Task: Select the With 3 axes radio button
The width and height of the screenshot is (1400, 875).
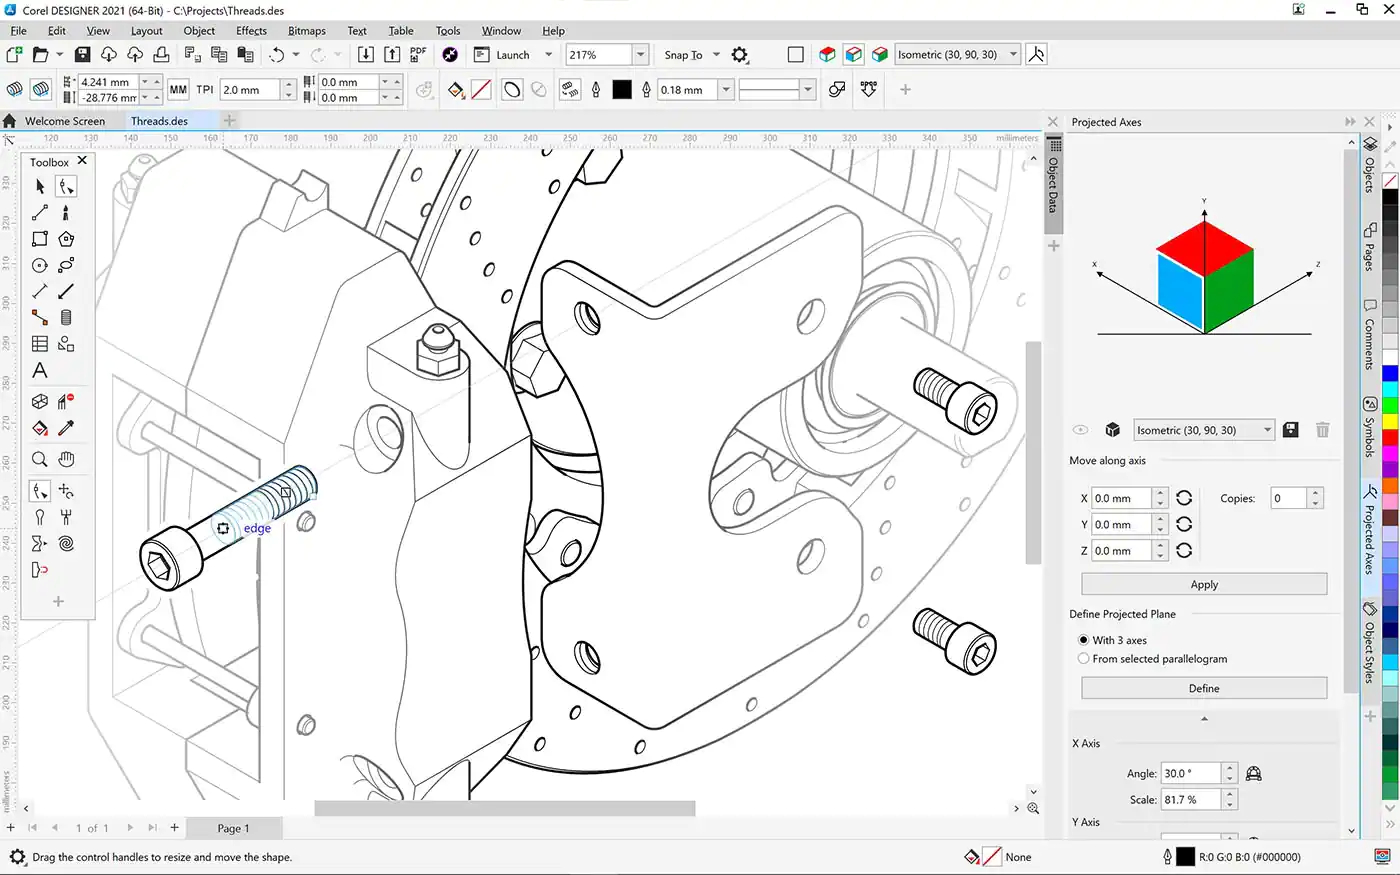Action: [x=1084, y=640]
